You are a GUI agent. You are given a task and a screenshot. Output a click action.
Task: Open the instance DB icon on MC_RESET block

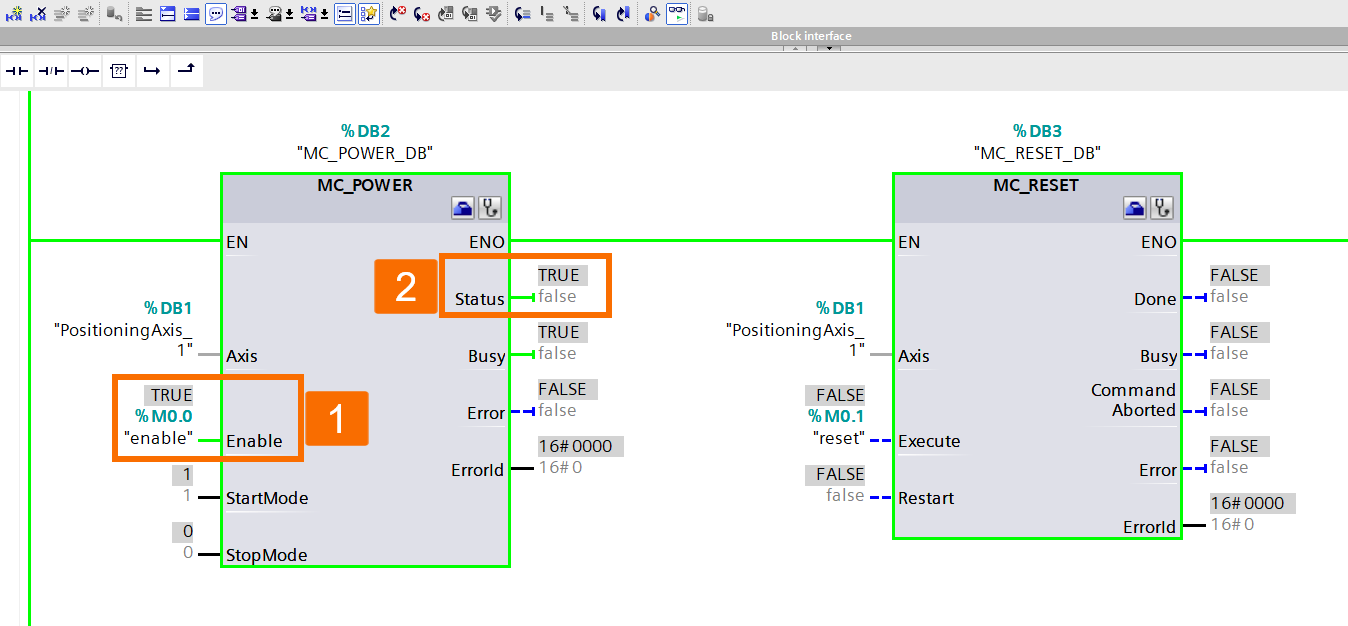point(1134,207)
